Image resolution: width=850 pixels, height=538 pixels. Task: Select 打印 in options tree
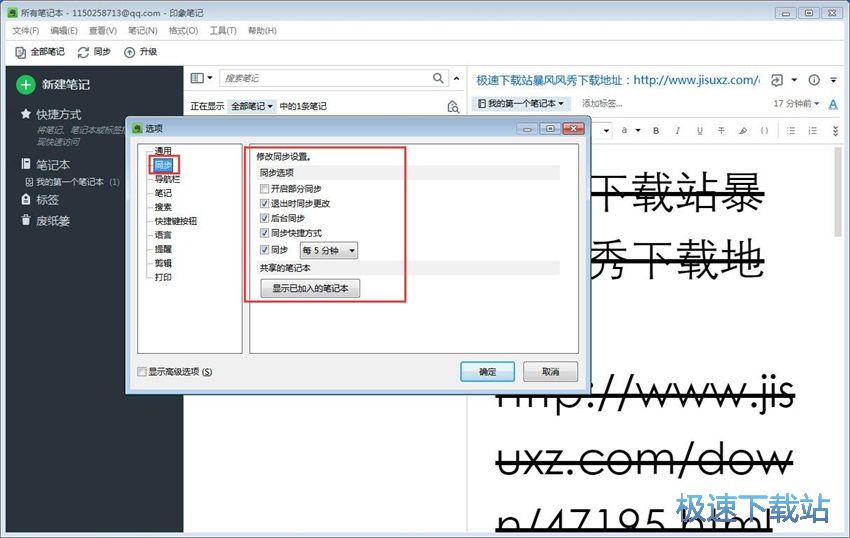tap(163, 277)
